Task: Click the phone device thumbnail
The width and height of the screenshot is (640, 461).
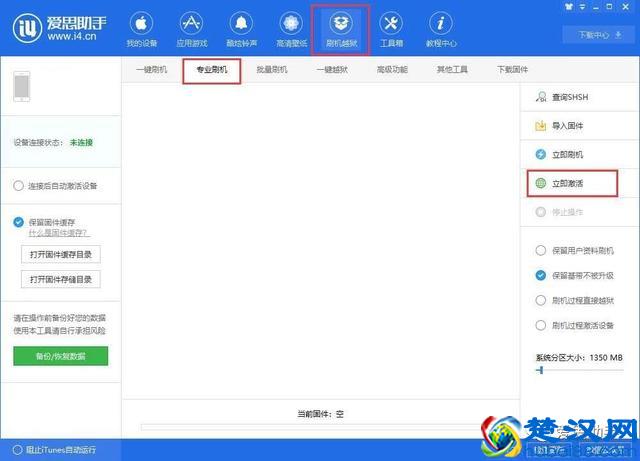Action: (x=22, y=87)
